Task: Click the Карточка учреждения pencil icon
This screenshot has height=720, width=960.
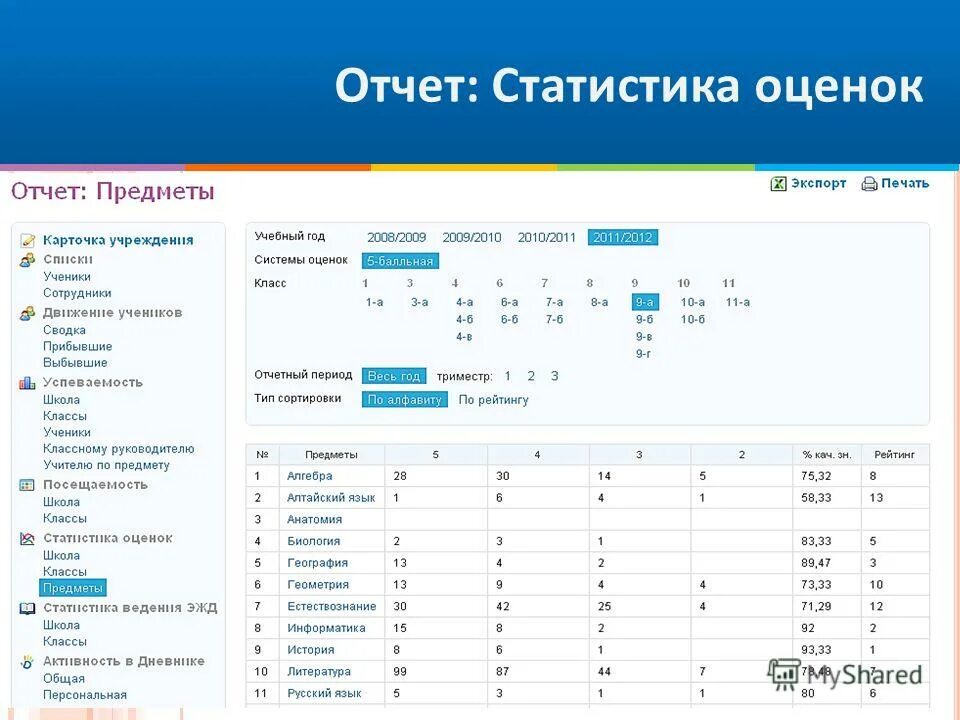Action: click(27, 240)
